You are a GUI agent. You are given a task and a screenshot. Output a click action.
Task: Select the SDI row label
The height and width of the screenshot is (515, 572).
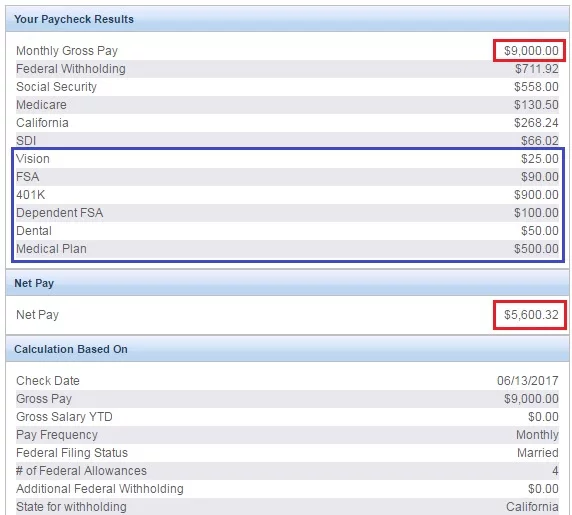coord(26,140)
